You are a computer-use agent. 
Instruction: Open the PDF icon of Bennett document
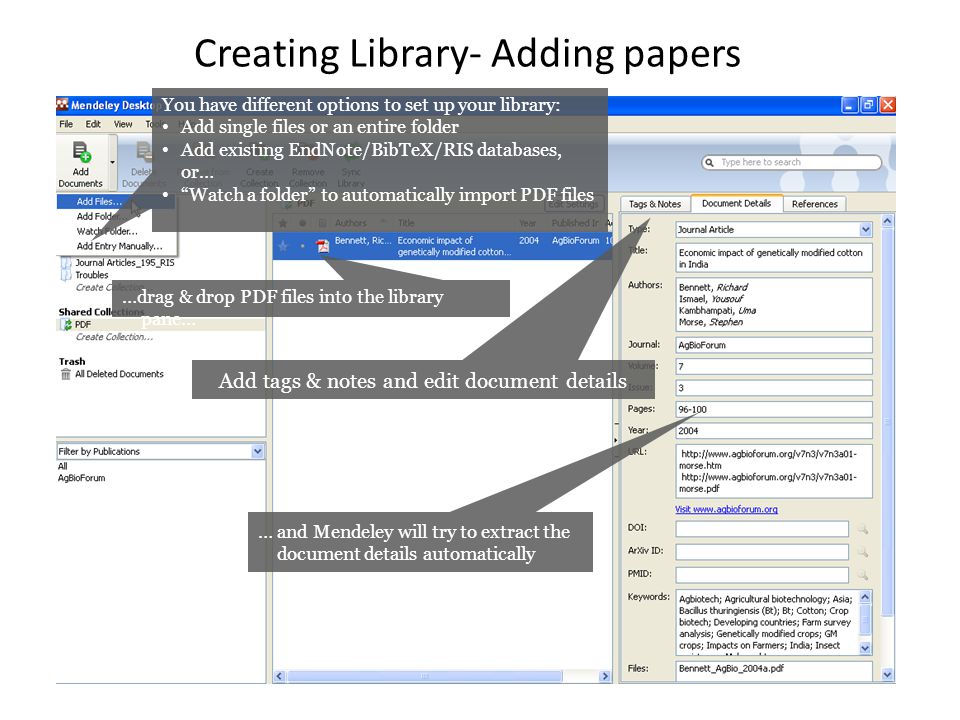click(322, 246)
